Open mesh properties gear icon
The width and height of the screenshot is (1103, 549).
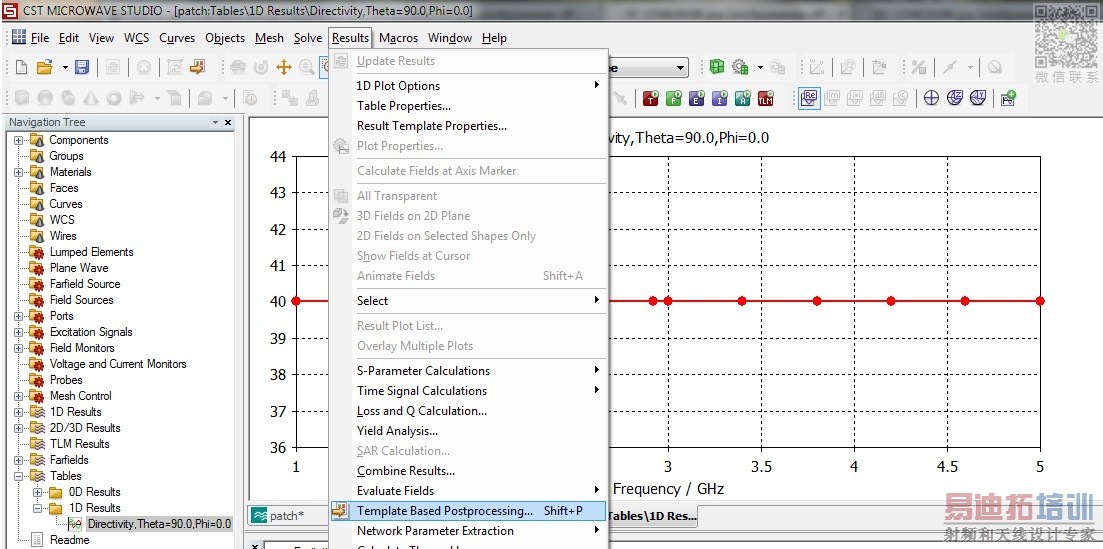pos(740,68)
